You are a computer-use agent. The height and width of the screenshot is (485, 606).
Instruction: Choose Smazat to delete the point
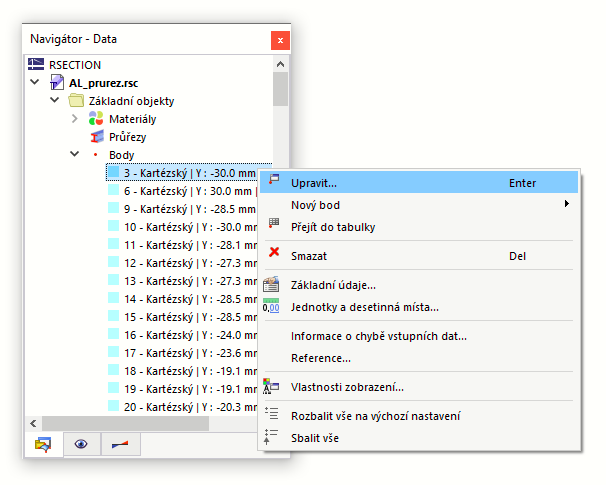point(419,255)
